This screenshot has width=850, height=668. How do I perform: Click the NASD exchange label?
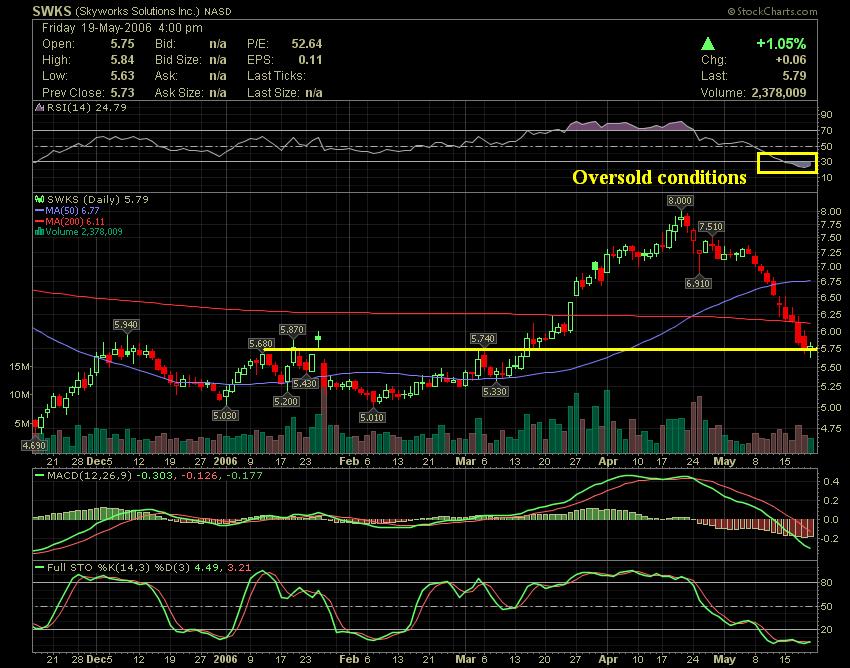pos(217,11)
